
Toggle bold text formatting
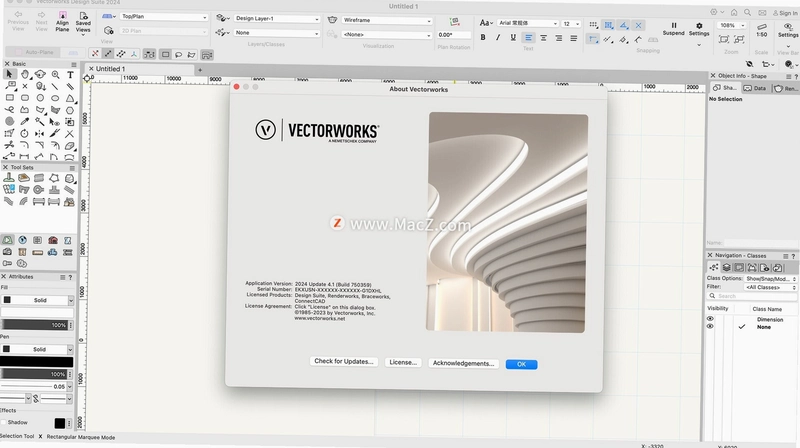click(x=483, y=38)
